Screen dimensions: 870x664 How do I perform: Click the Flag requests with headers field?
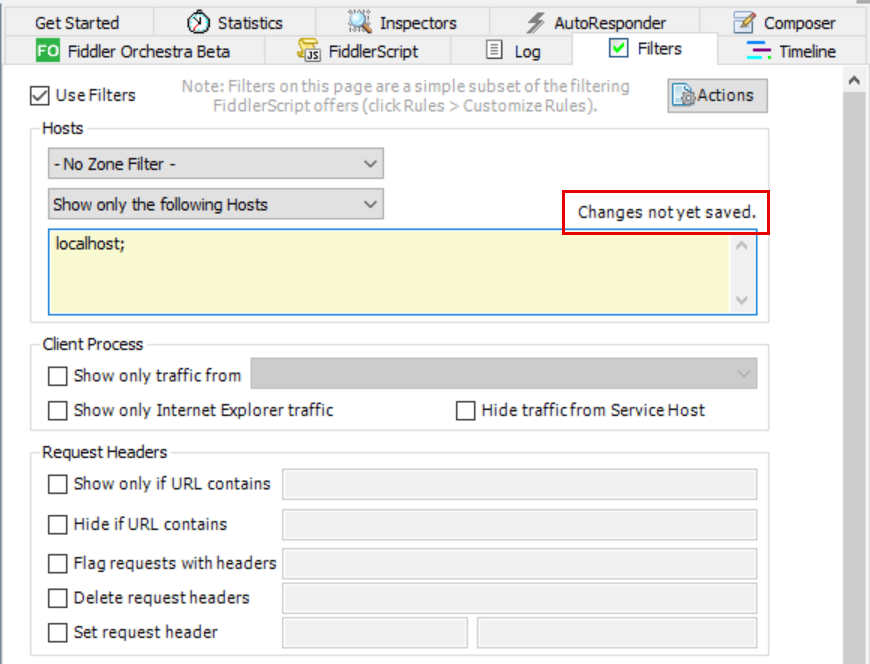(519, 564)
